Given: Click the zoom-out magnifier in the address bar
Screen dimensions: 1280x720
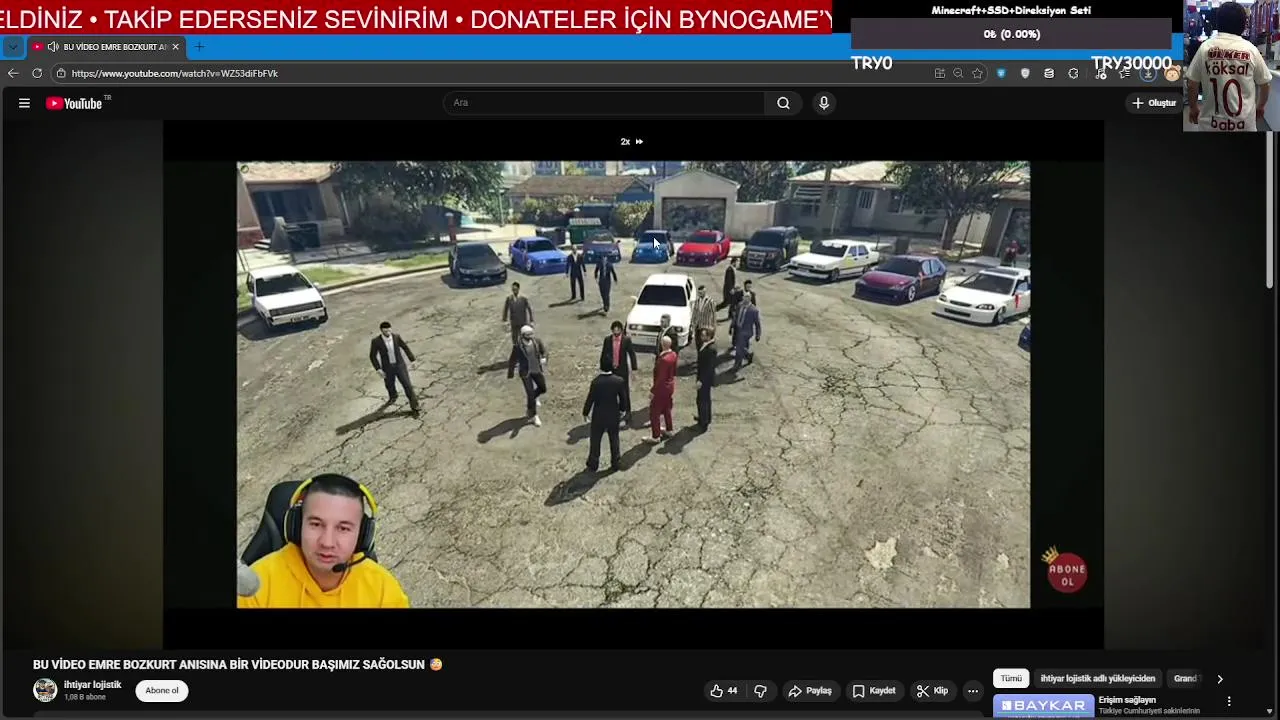Looking at the screenshot, I should [958, 73].
